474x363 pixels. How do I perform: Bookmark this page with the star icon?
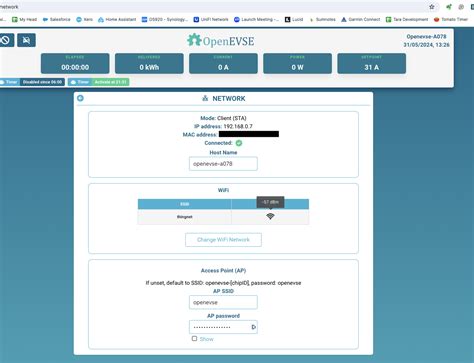click(x=432, y=7)
